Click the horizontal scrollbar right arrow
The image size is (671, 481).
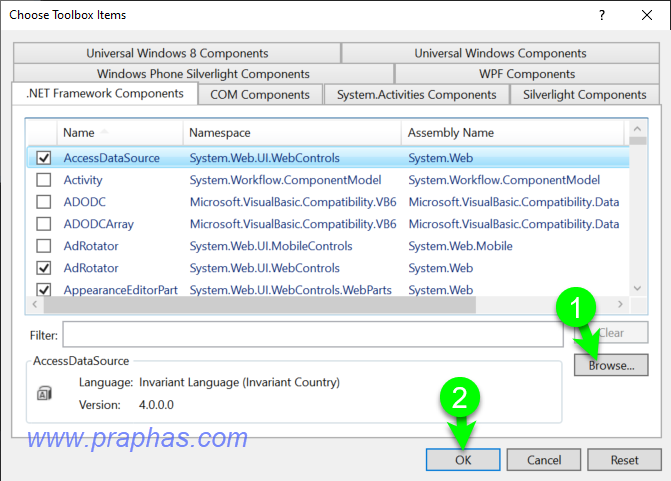pos(620,304)
